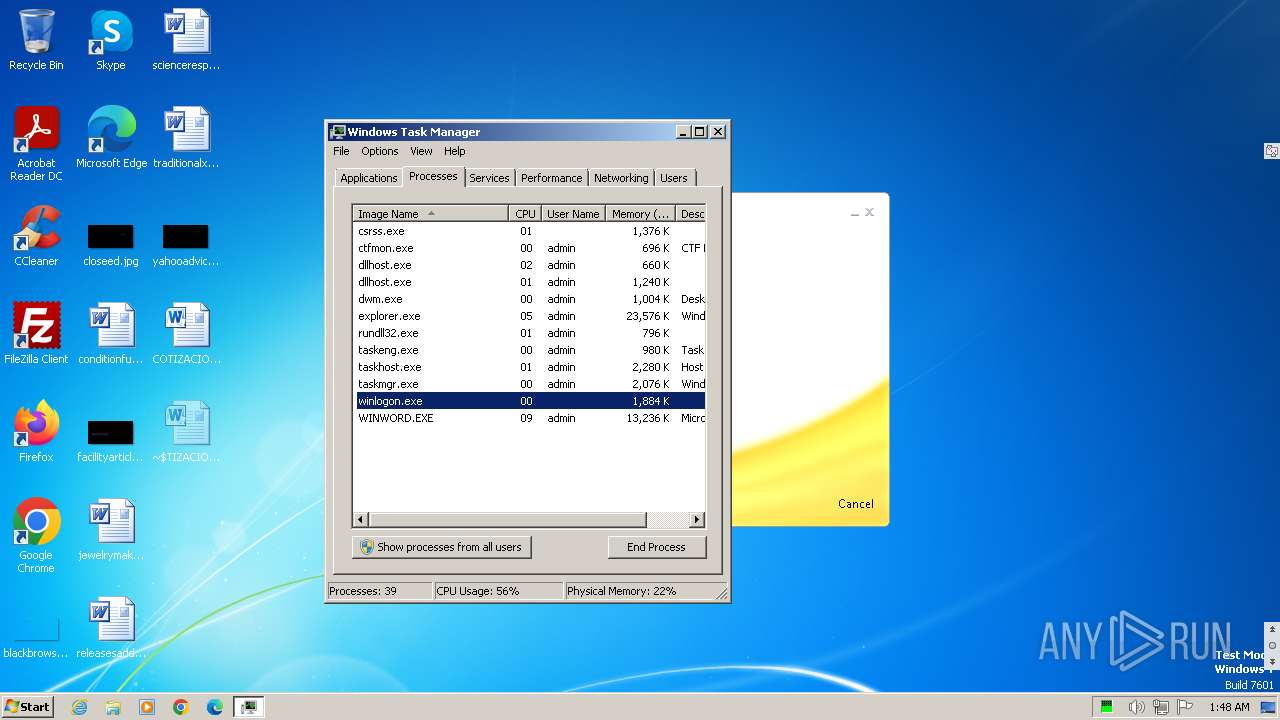Open Internet Explorer from the taskbar
The width and height of the screenshot is (1280, 720).
(x=79, y=707)
